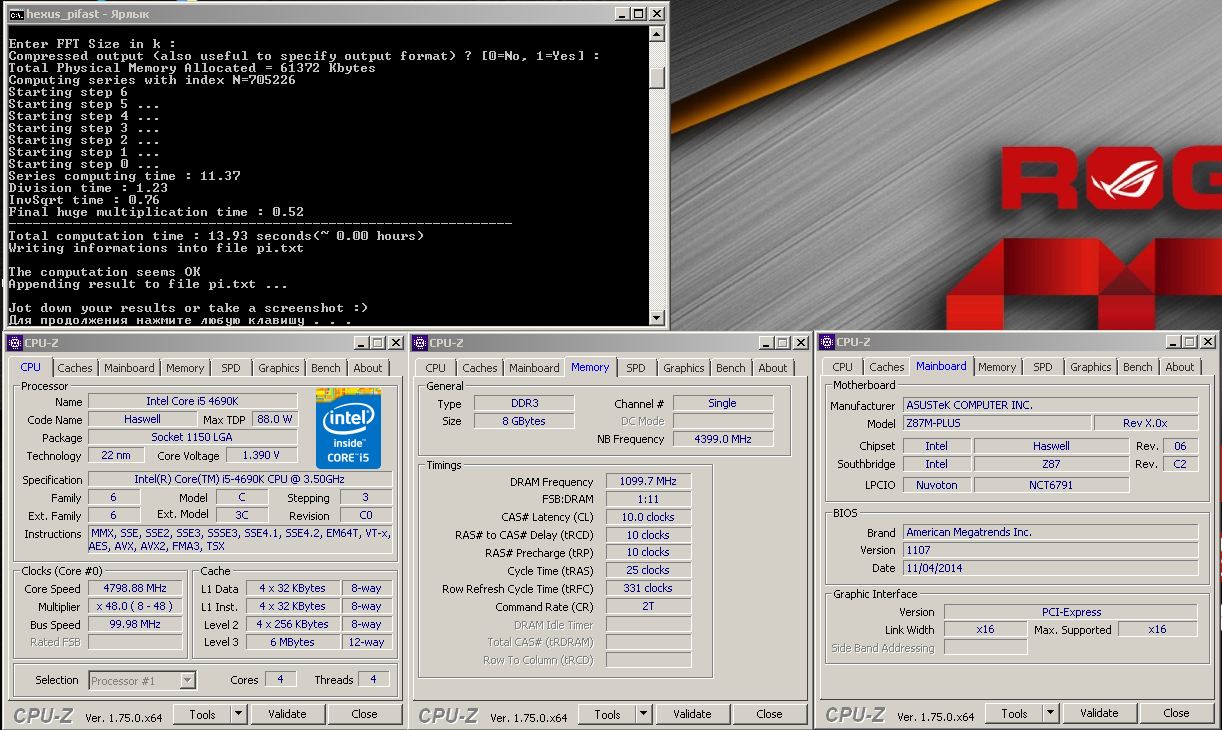
Task: Click the FSB:DRAM ratio value 1:11
Action: pos(648,499)
